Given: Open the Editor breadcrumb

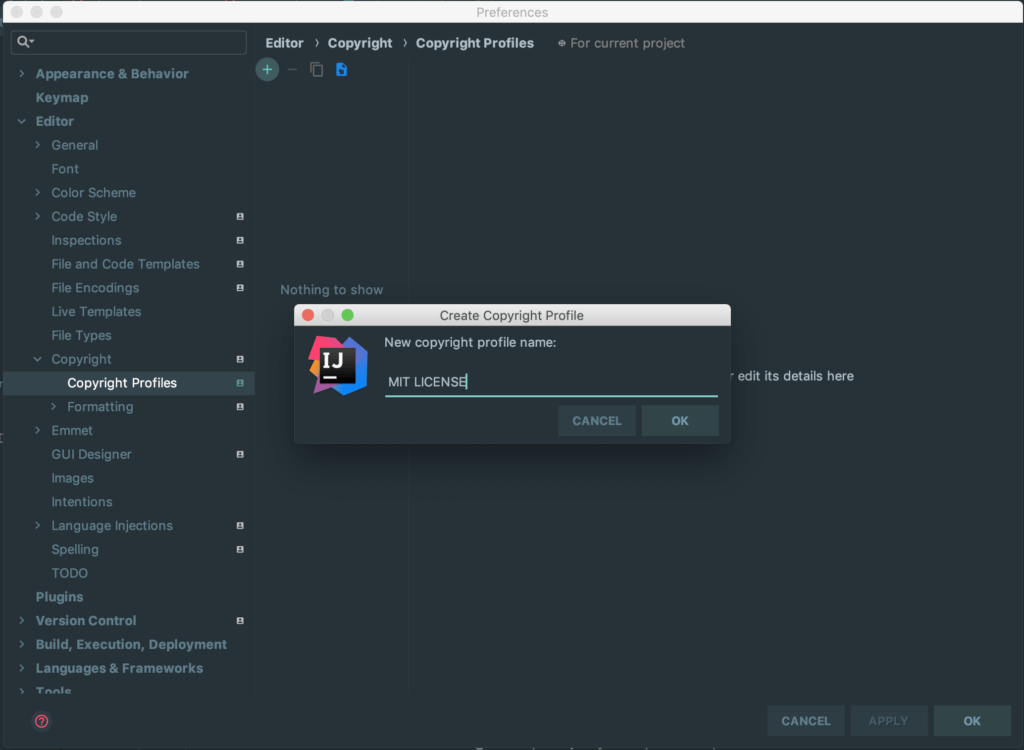Looking at the screenshot, I should 284,43.
